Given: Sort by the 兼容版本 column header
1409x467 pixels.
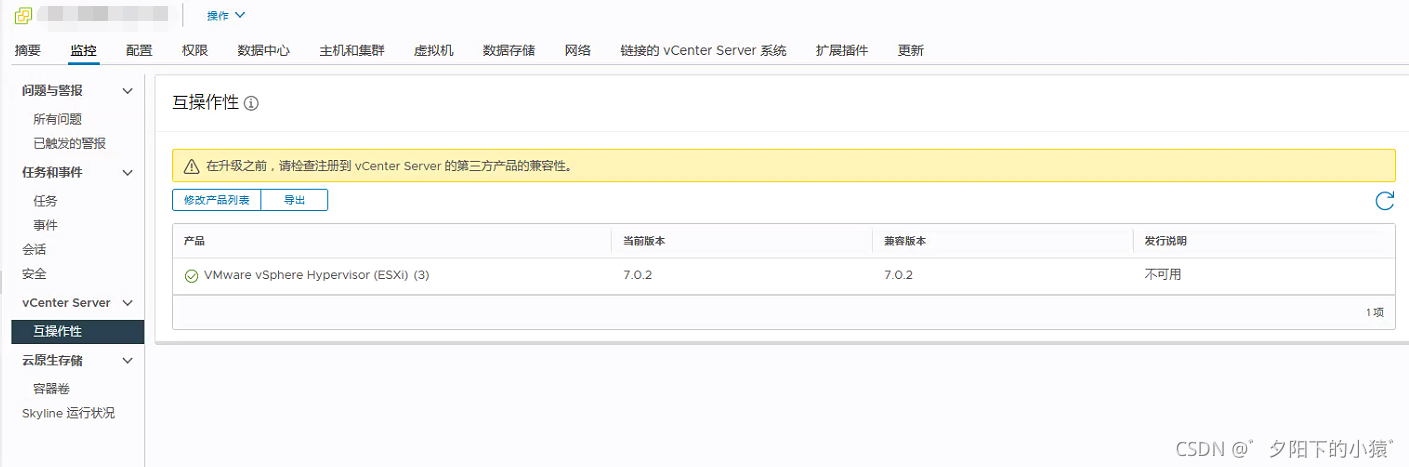Looking at the screenshot, I should coord(906,241).
